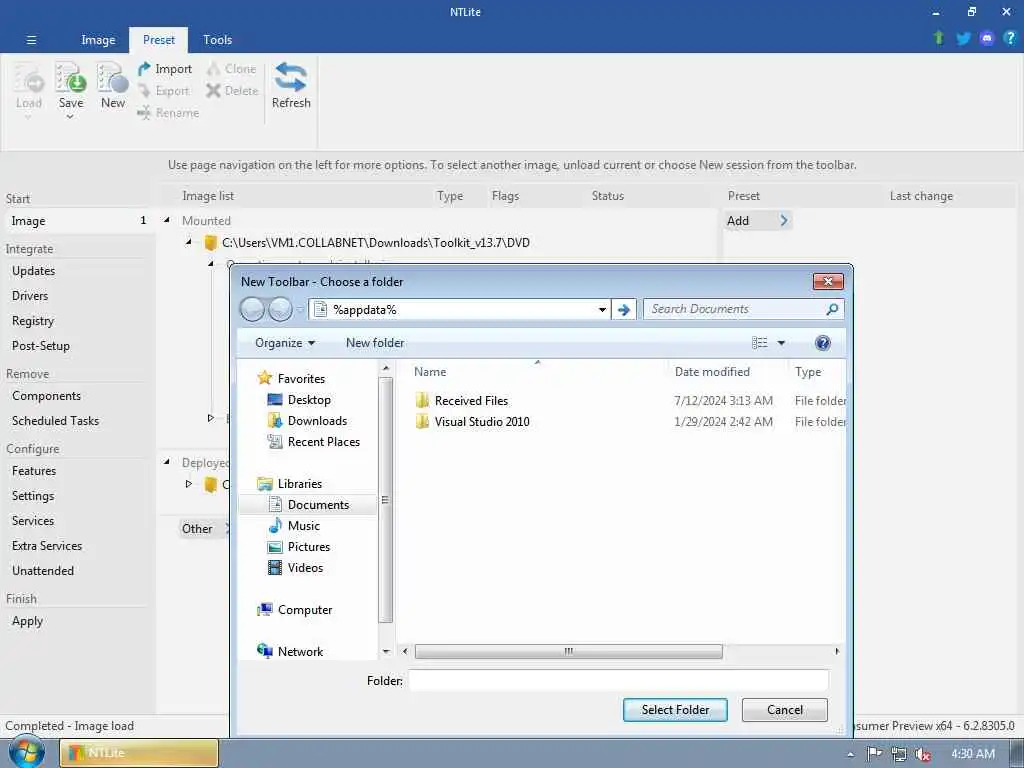Open Unattended page in sidebar

[x=43, y=571]
